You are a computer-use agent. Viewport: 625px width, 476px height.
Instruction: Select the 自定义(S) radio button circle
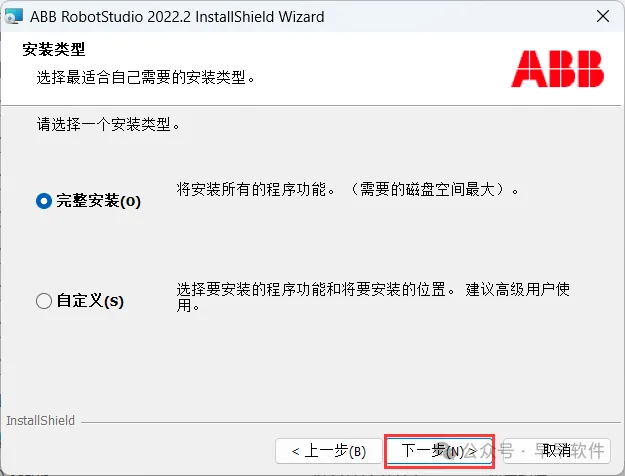44,301
